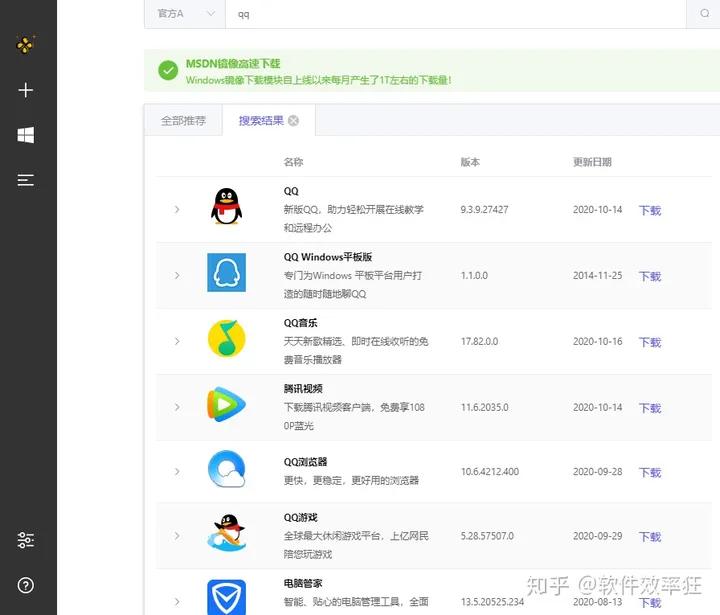Click the 电脑管家 shield icon

pos(226,597)
